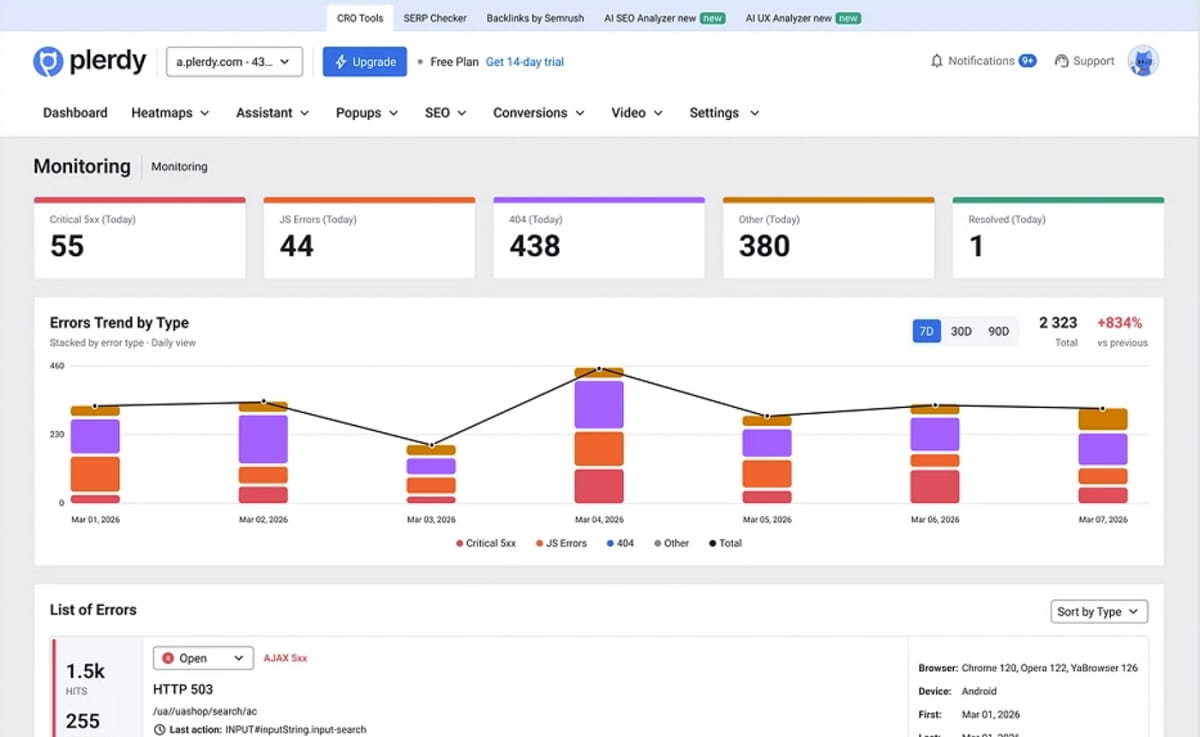Open the AI UX Analyzer tab

tap(802, 18)
